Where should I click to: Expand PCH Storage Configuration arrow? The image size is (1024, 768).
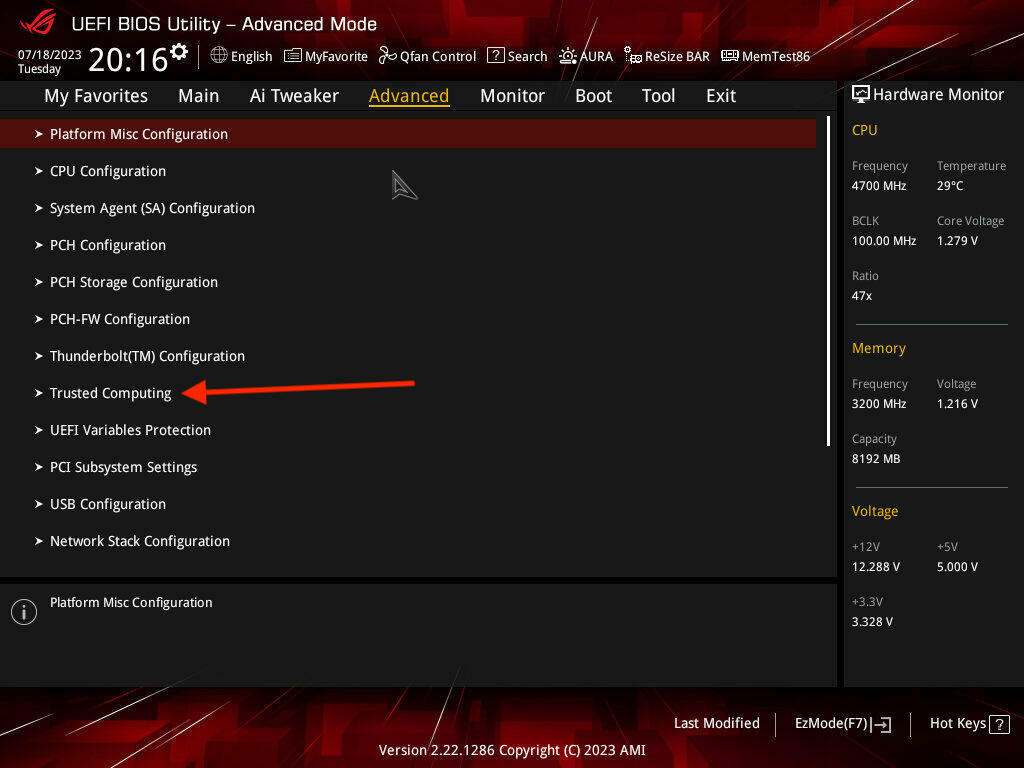click(x=39, y=282)
